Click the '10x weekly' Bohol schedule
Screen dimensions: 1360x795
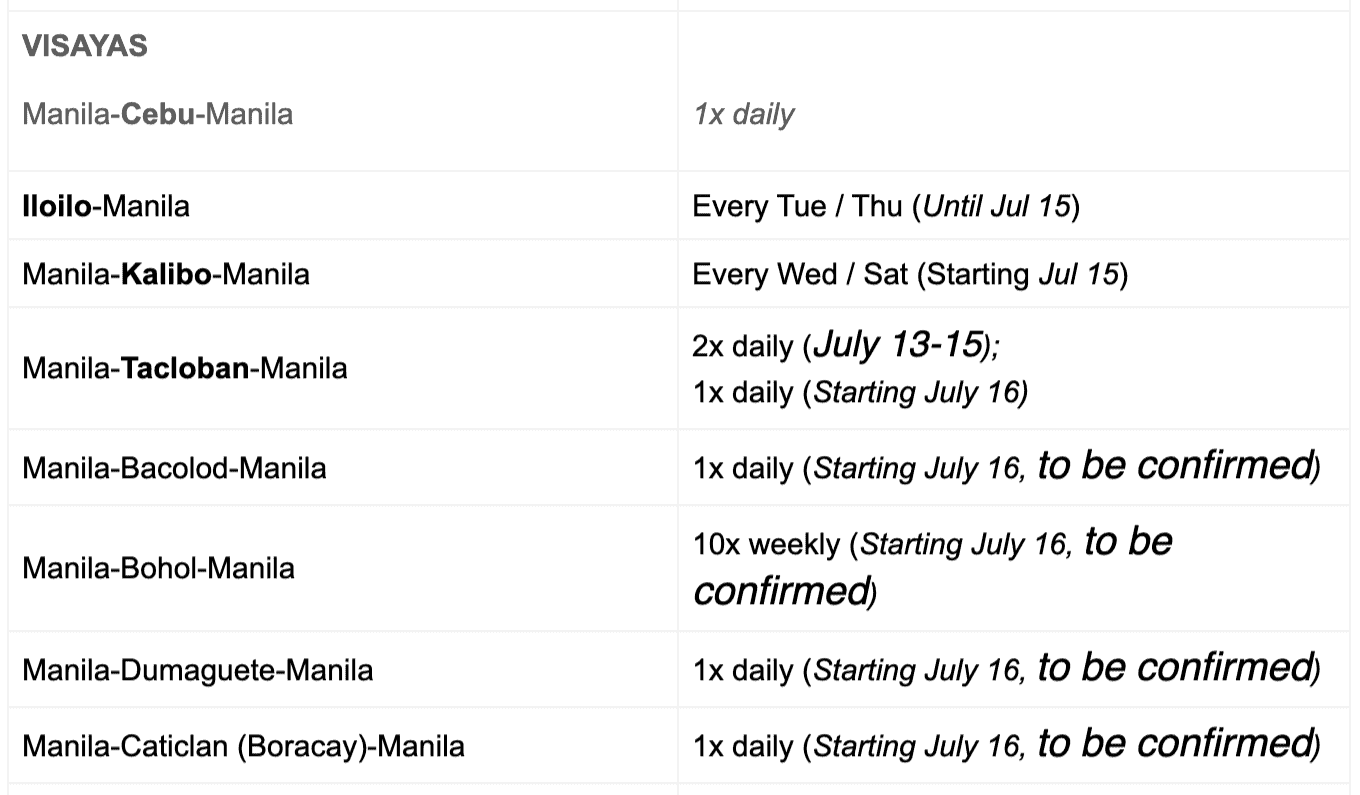(x=766, y=545)
